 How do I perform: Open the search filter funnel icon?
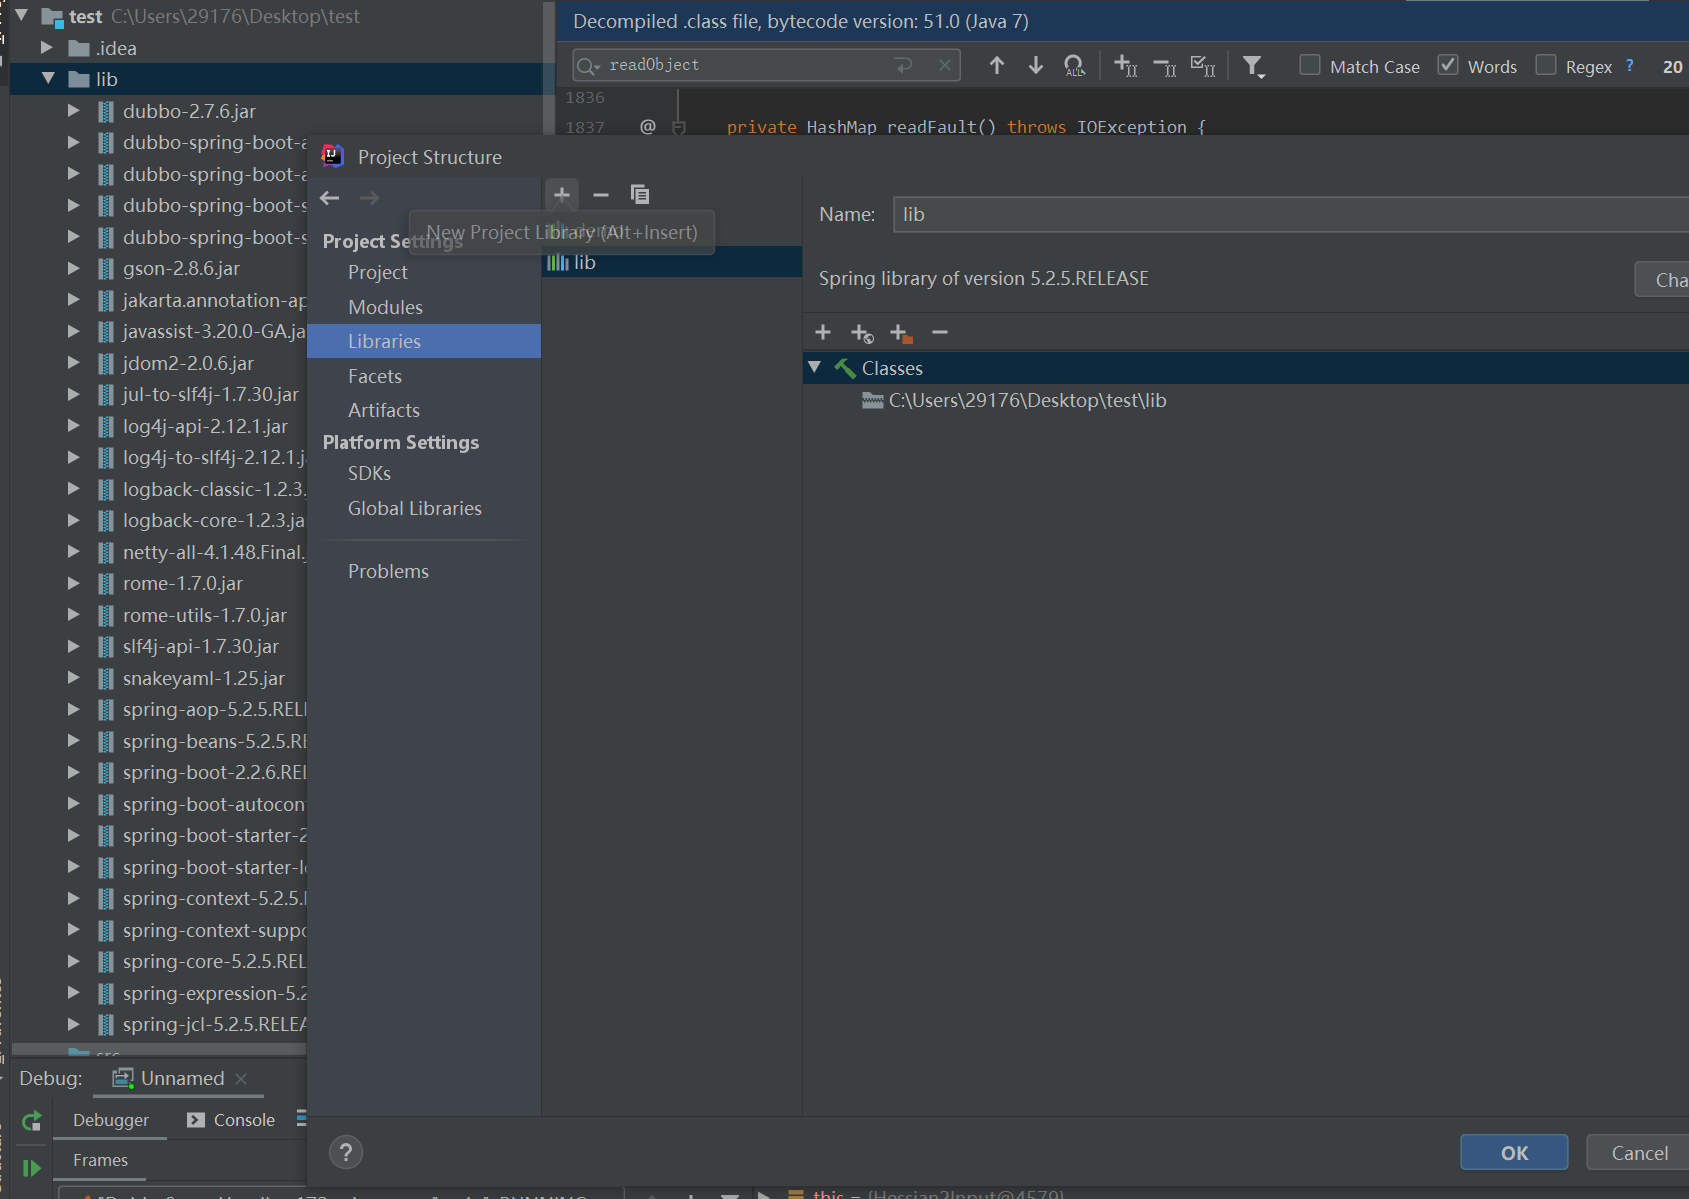(x=1253, y=67)
